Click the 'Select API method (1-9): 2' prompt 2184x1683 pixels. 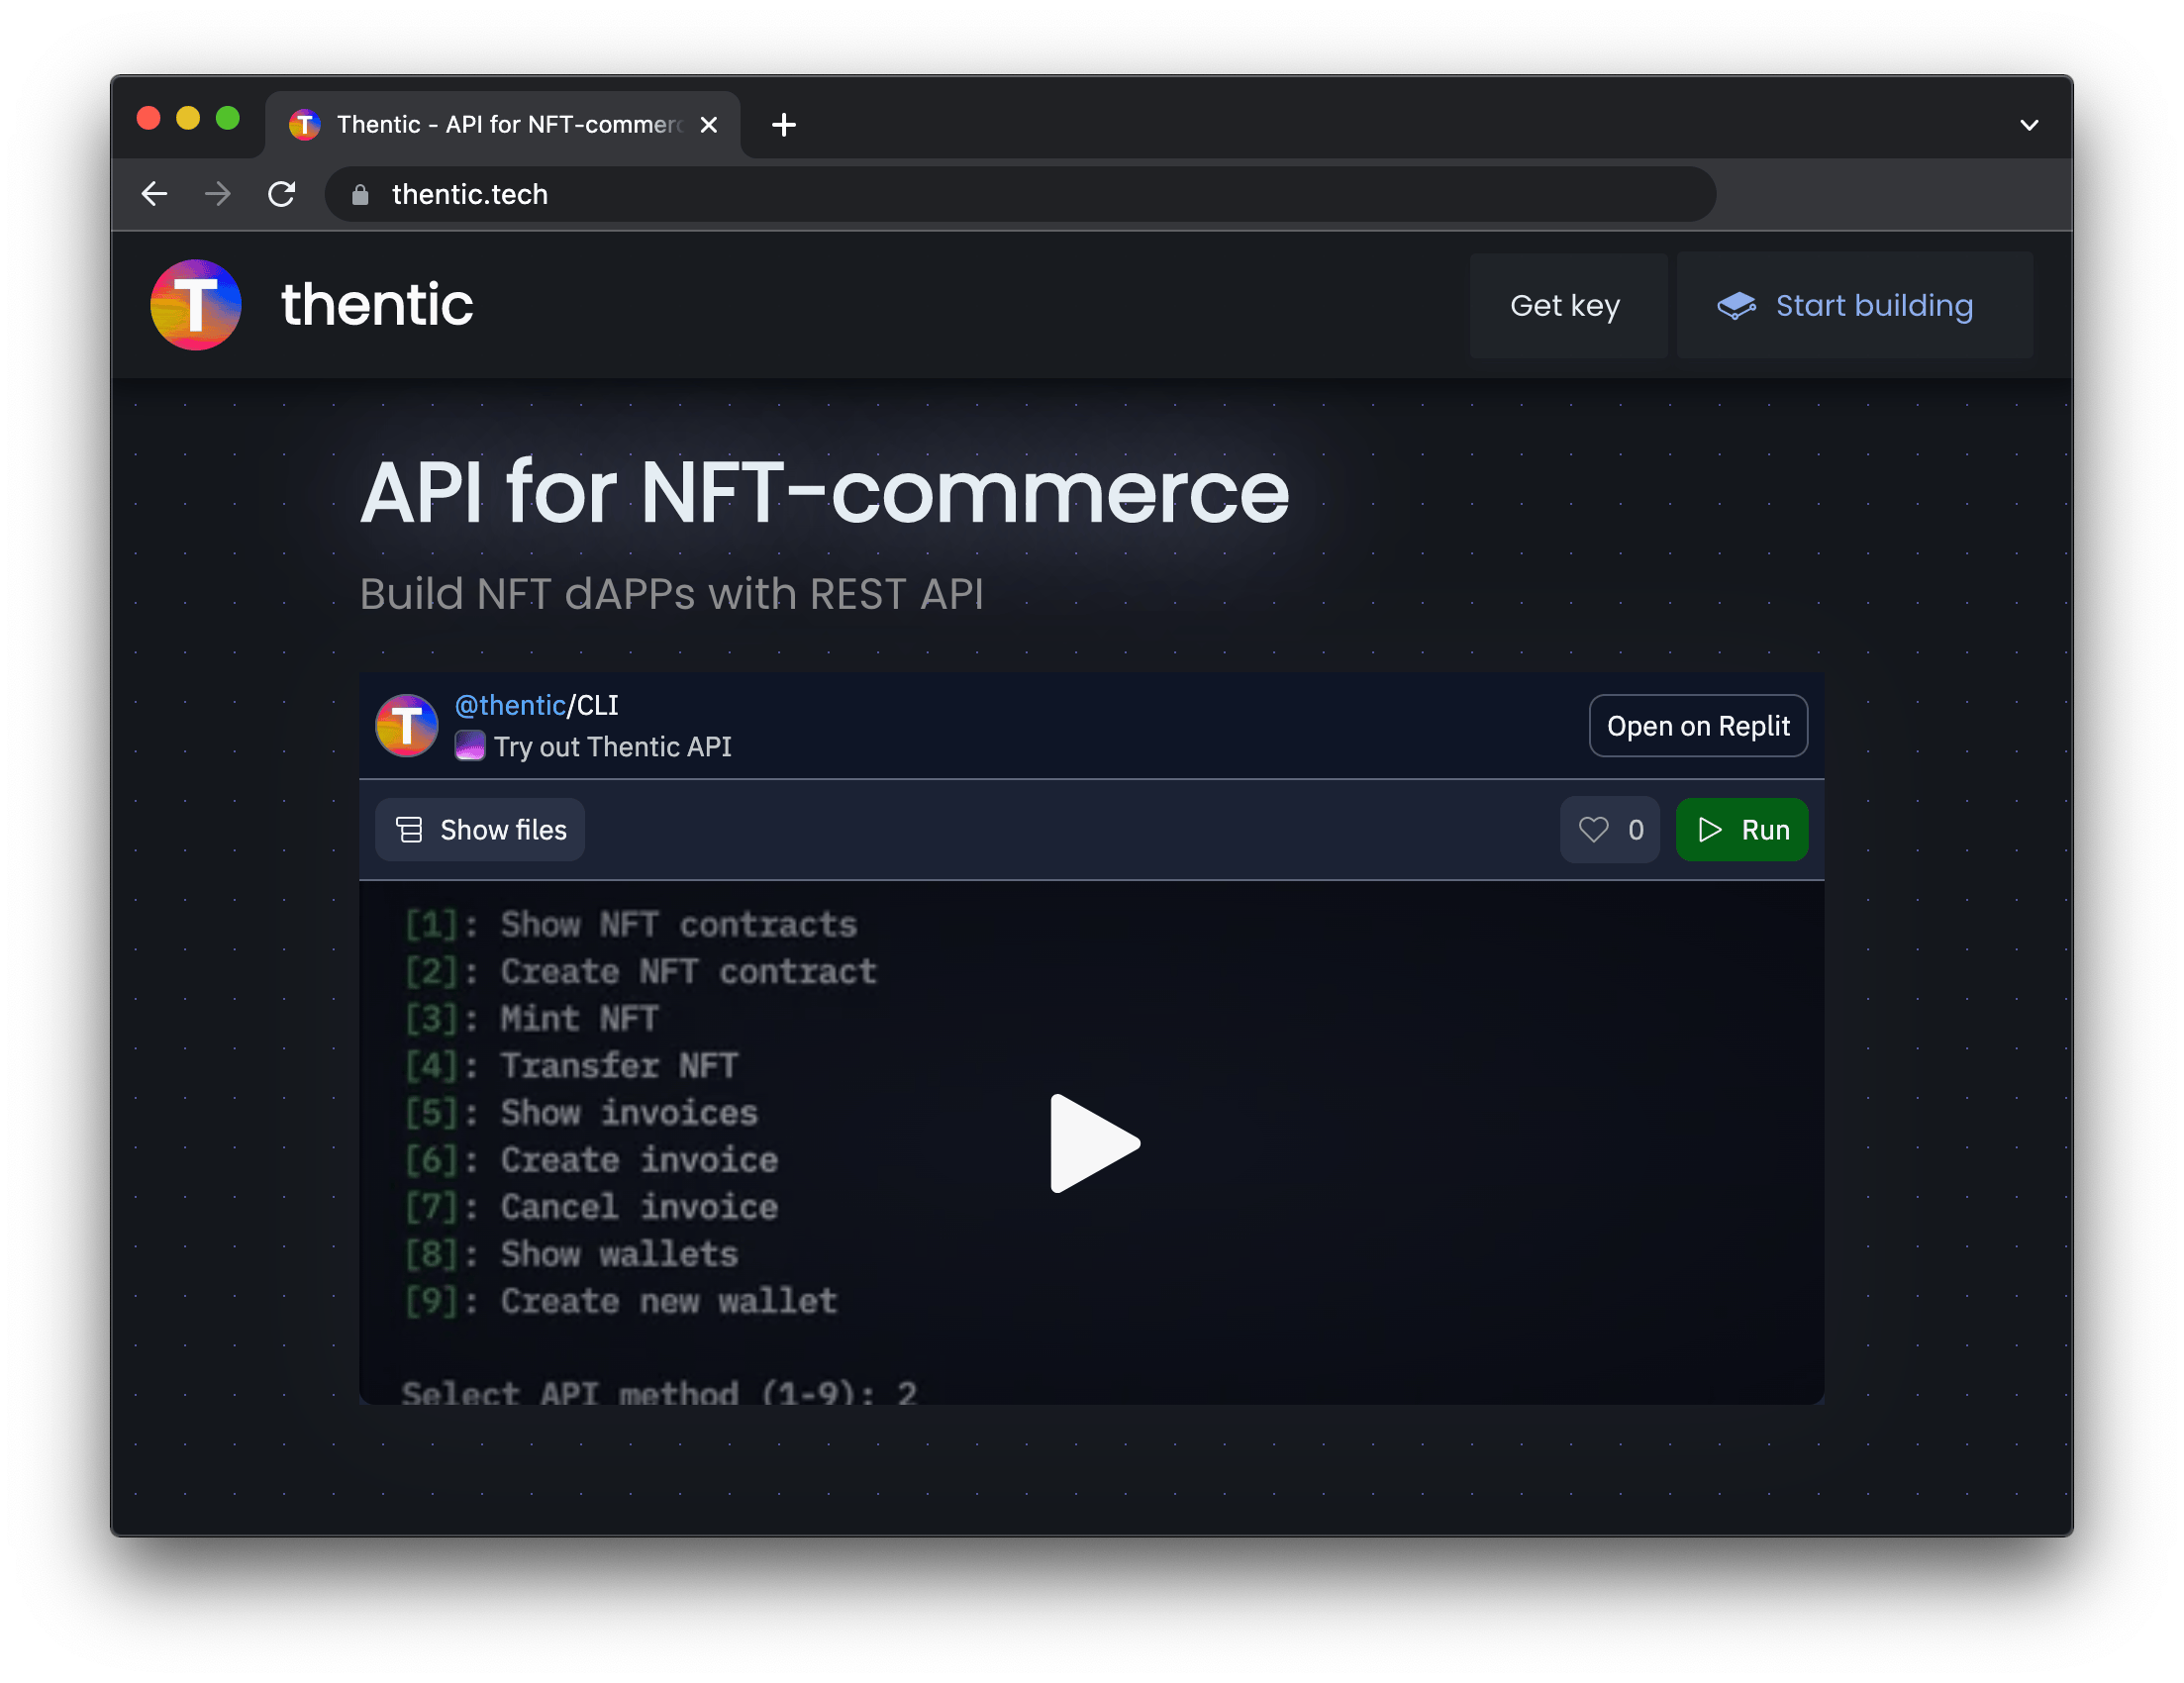[x=660, y=1392]
